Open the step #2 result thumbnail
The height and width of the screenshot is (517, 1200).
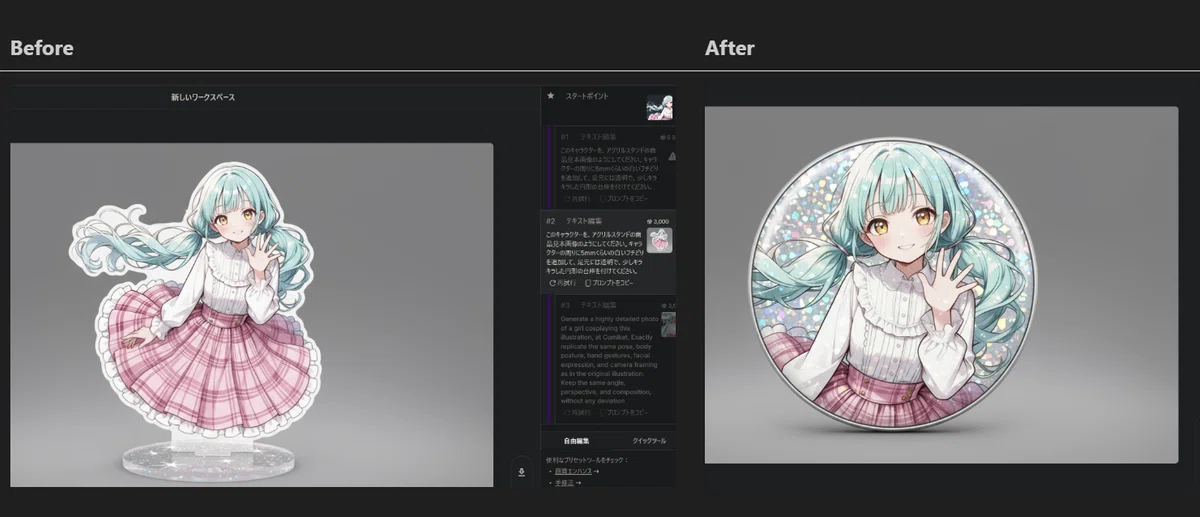click(x=660, y=240)
